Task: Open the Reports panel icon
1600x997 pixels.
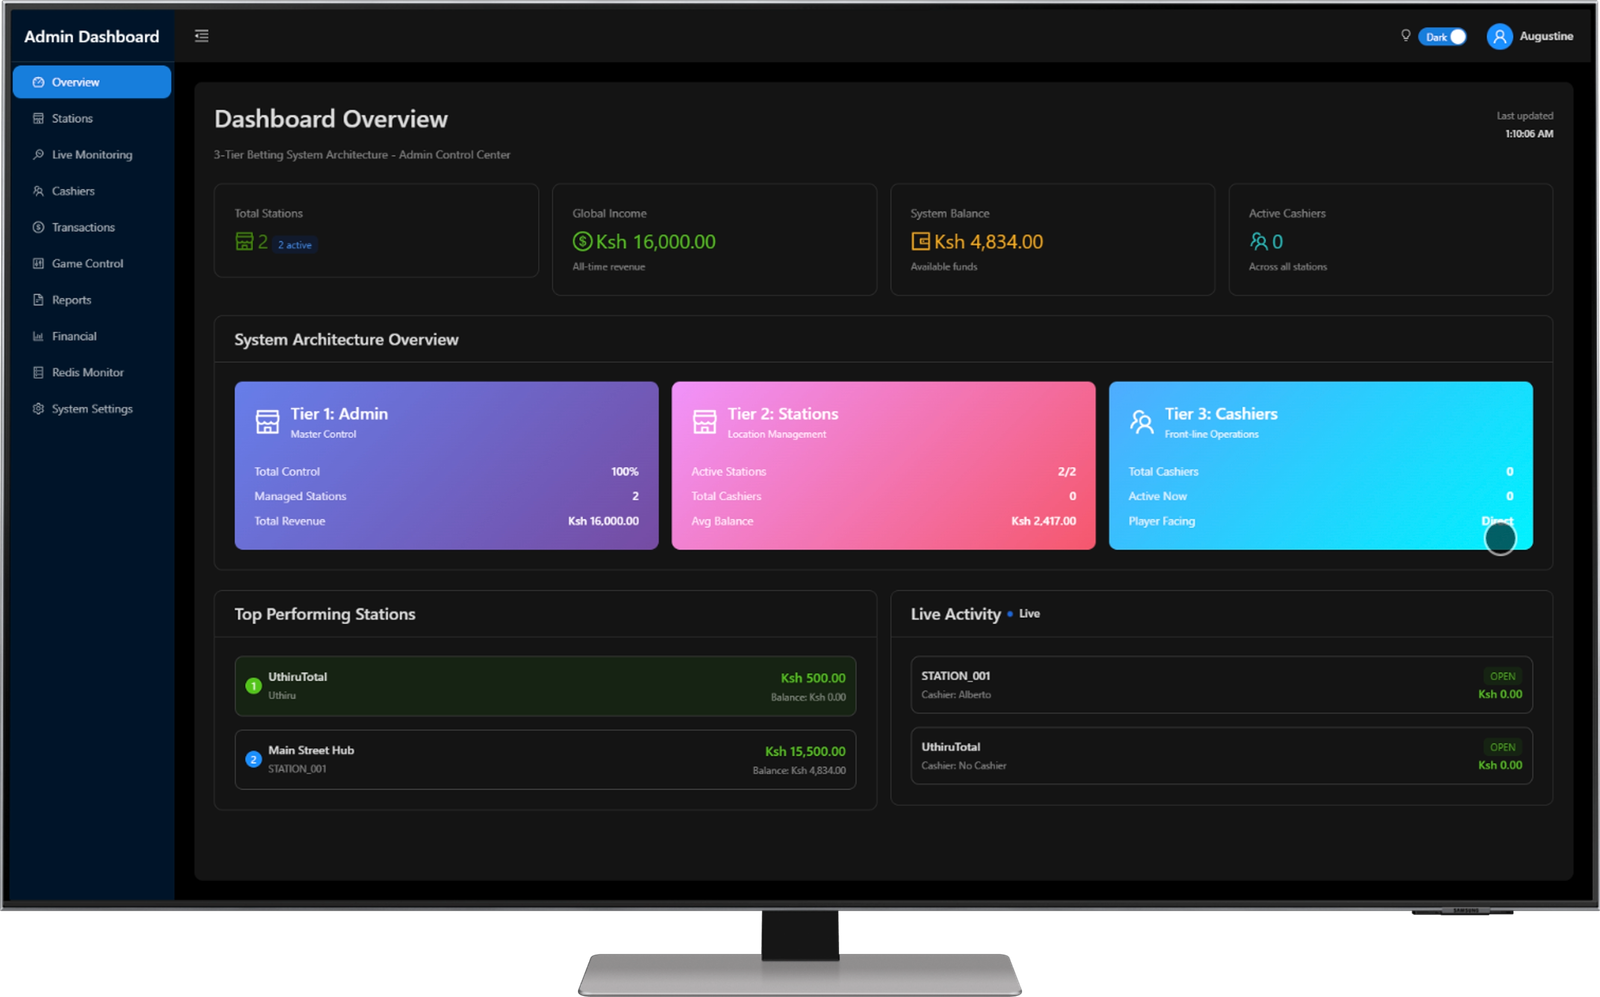Action: (x=38, y=299)
